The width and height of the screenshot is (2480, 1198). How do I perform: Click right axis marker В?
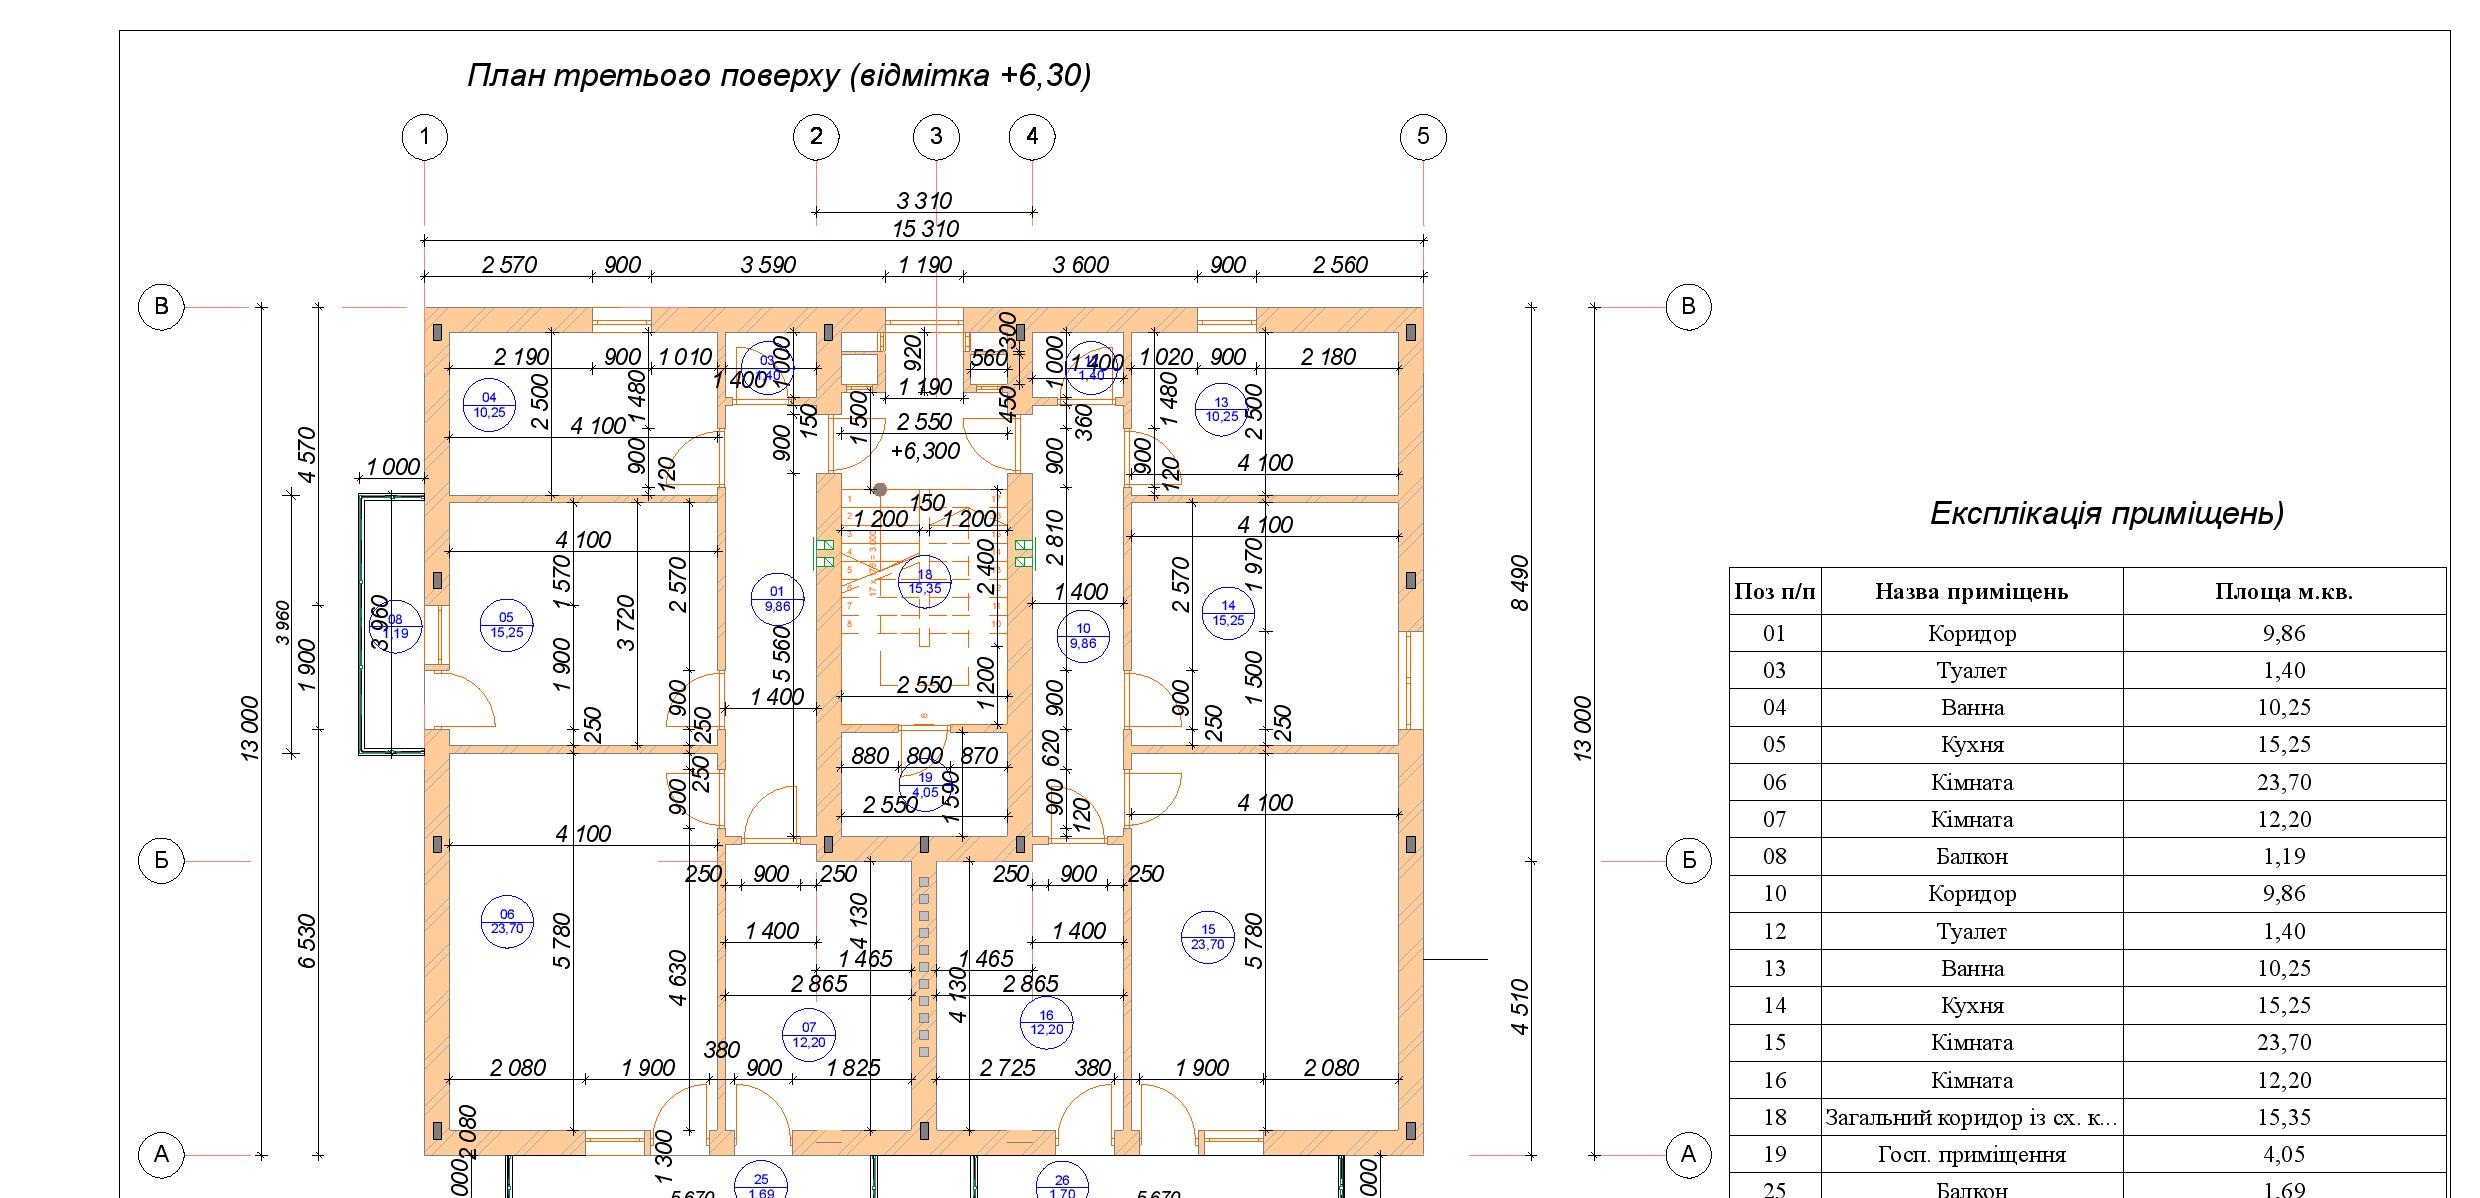point(1688,306)
